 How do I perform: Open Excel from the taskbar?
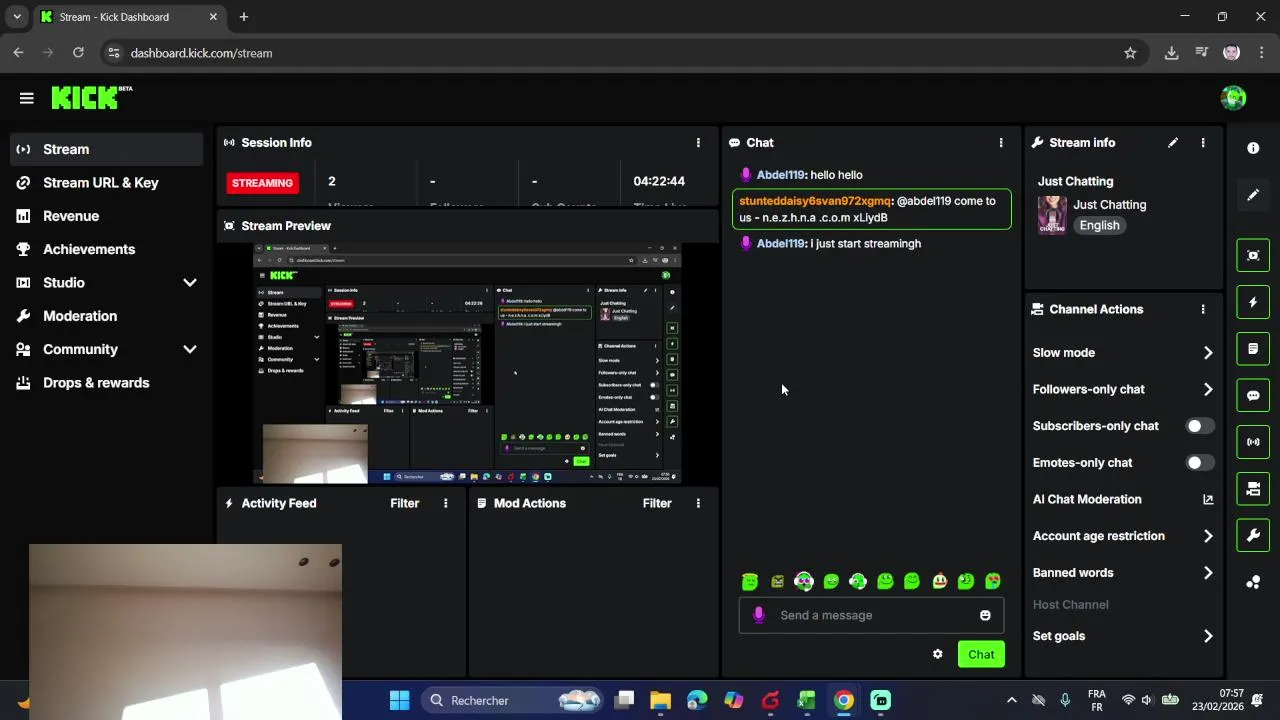pyautogui.click(x=807, y=700)
